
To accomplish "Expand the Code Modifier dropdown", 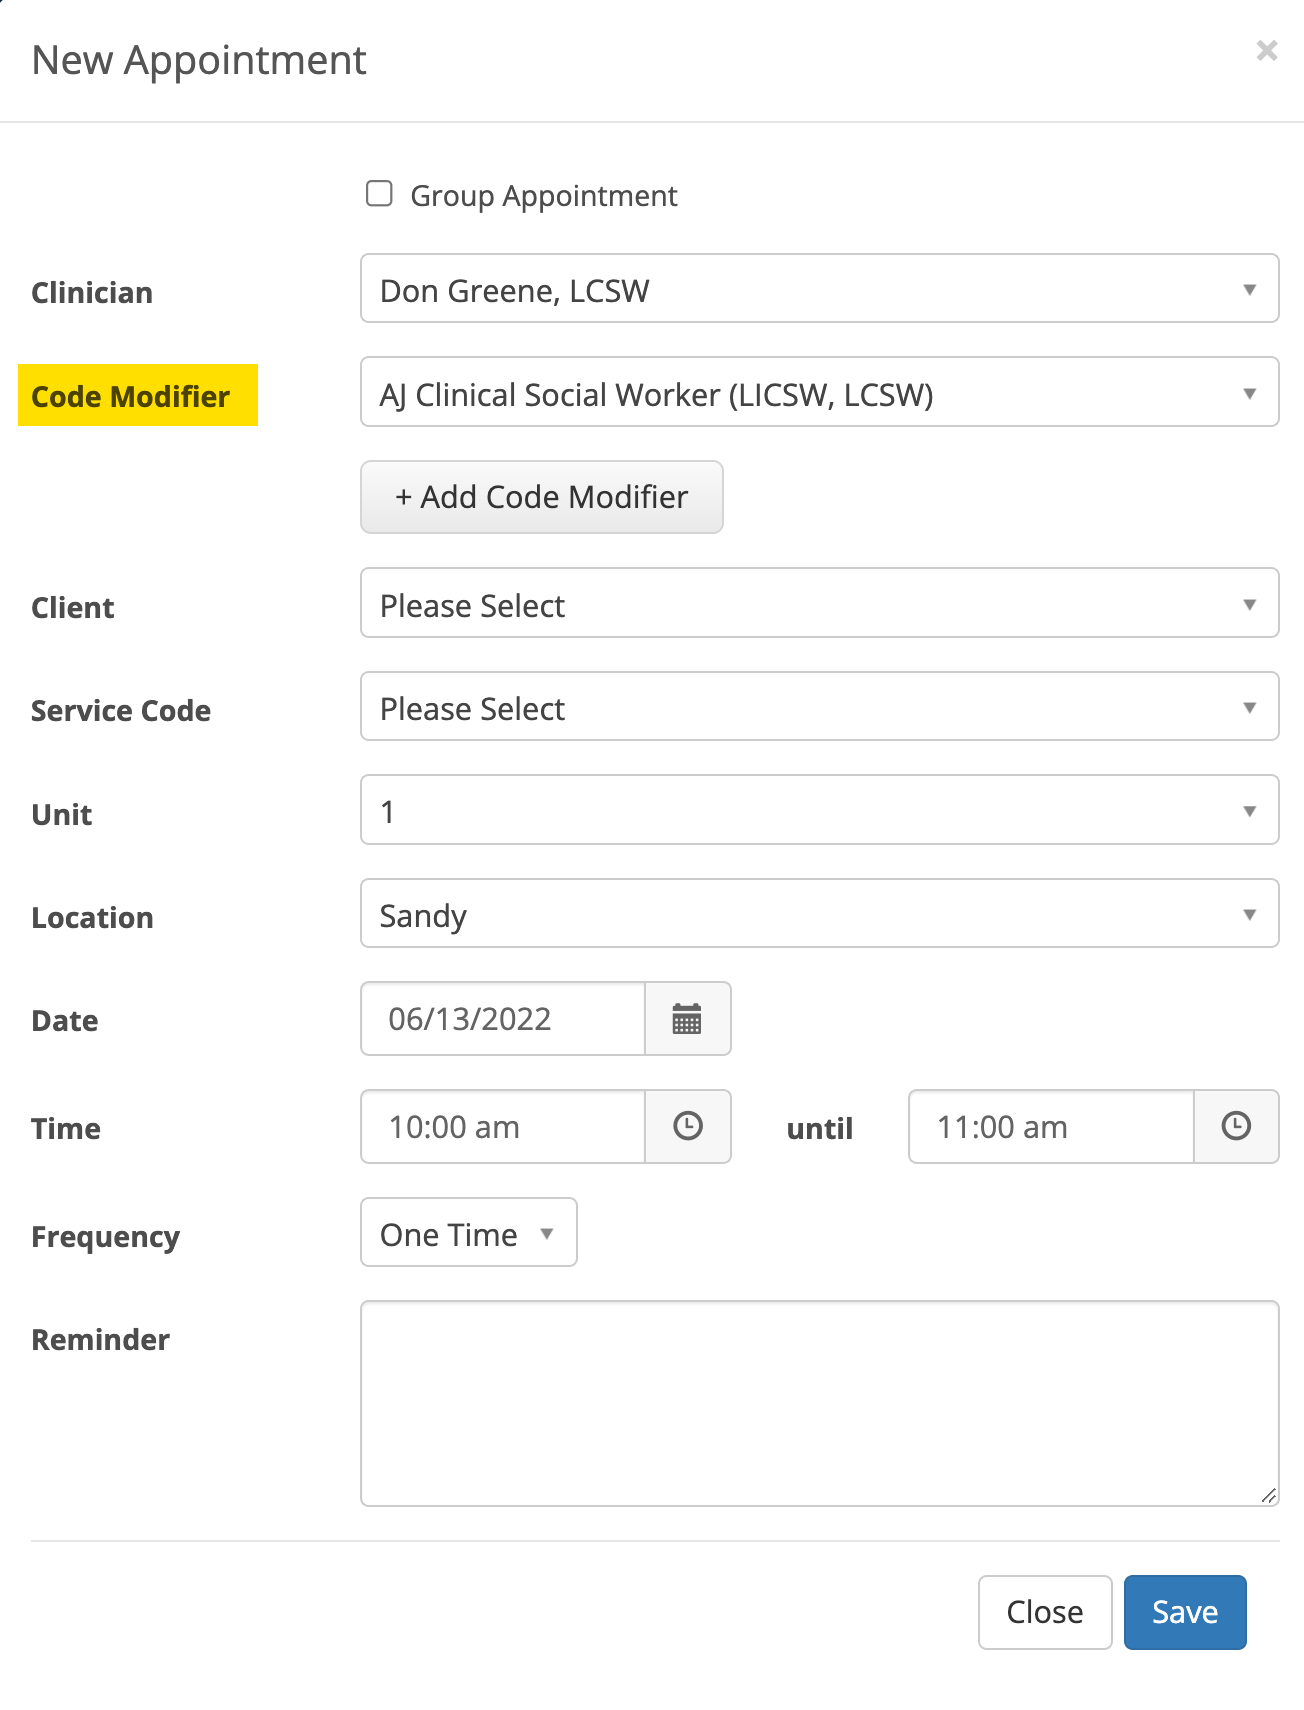I will (819, 393).
